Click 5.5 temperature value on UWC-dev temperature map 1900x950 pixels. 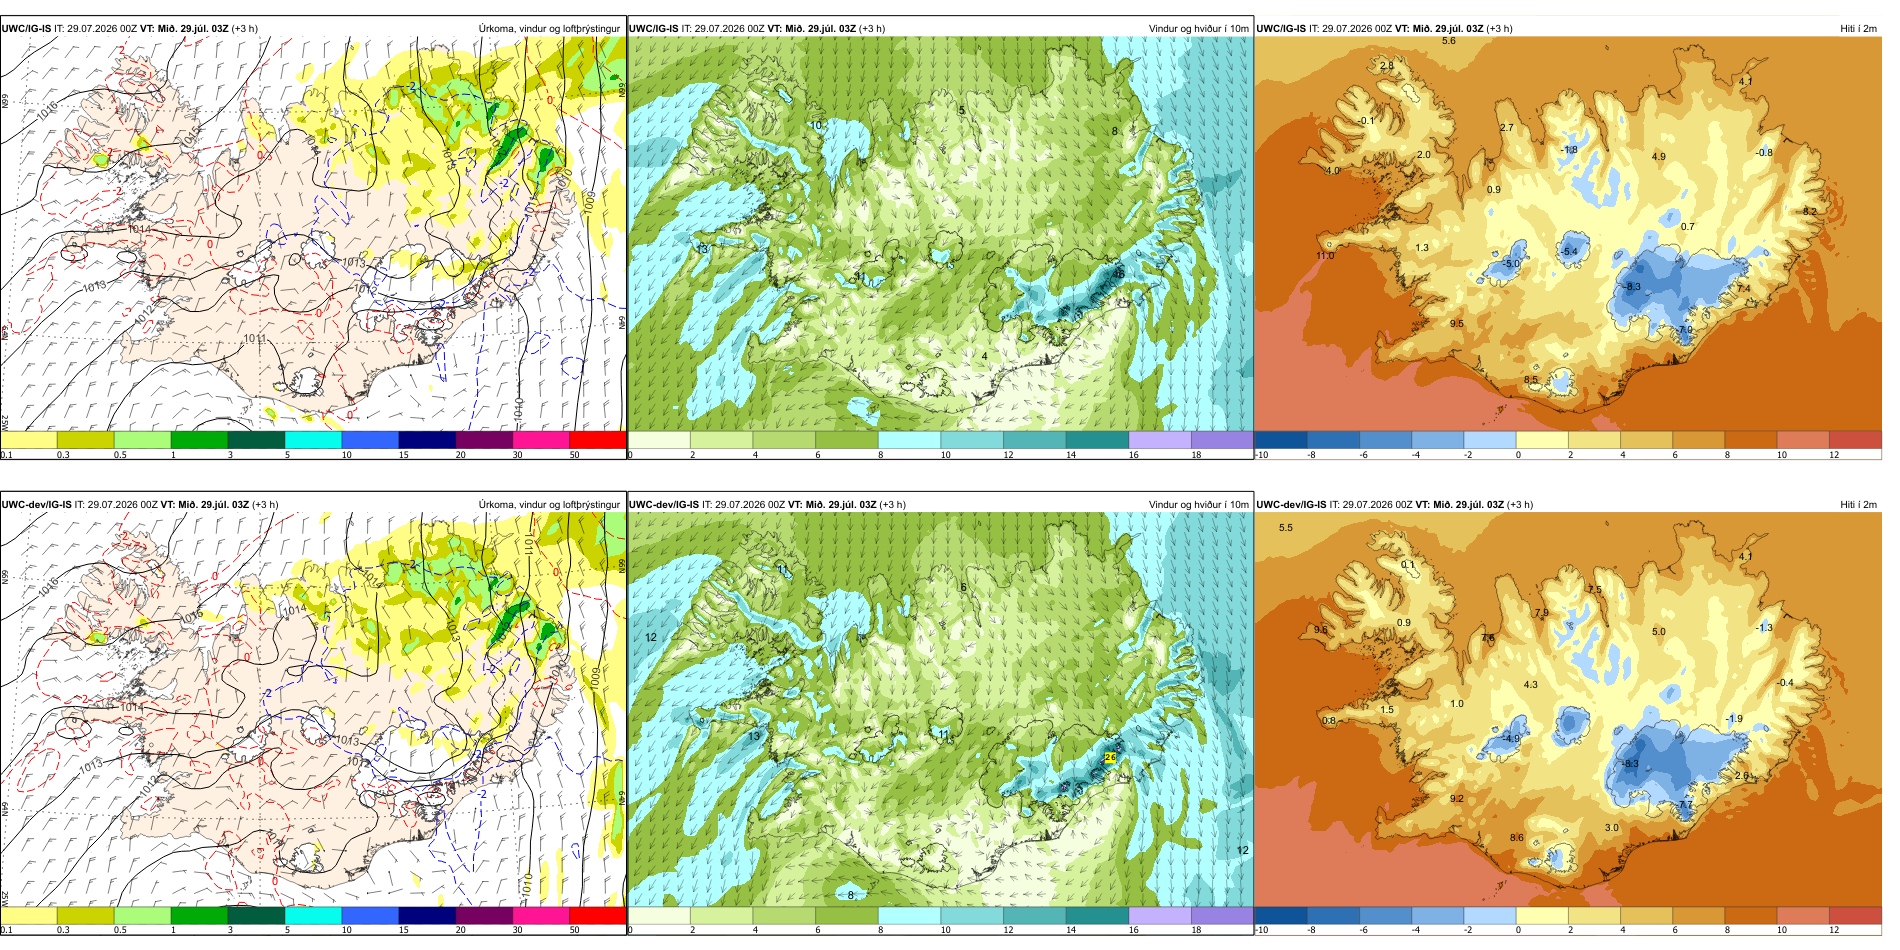point(1286,528)
